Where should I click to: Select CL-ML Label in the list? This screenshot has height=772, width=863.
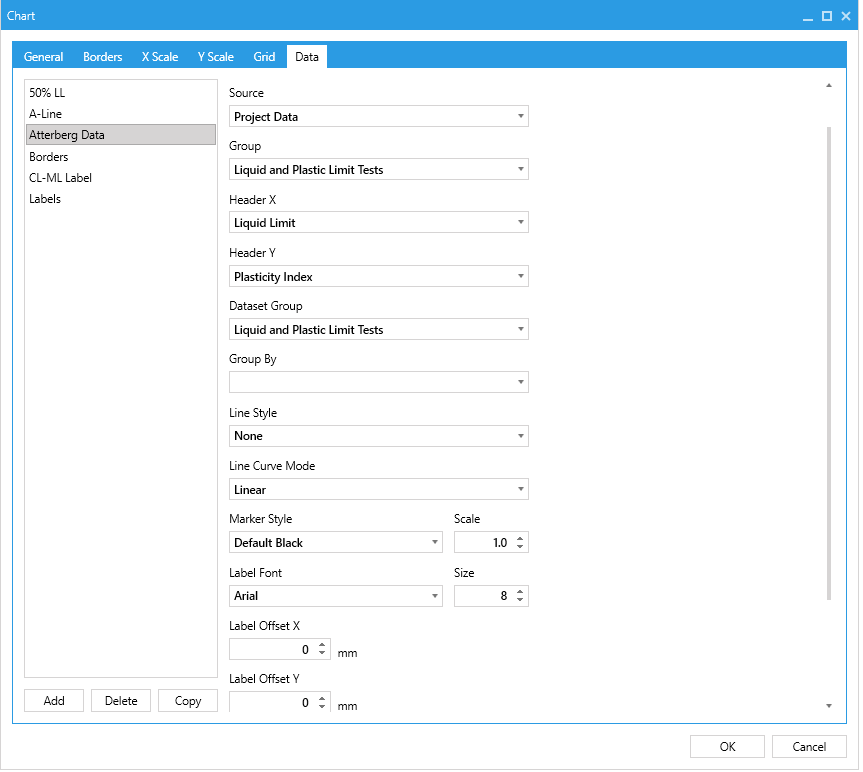[61, 178]
